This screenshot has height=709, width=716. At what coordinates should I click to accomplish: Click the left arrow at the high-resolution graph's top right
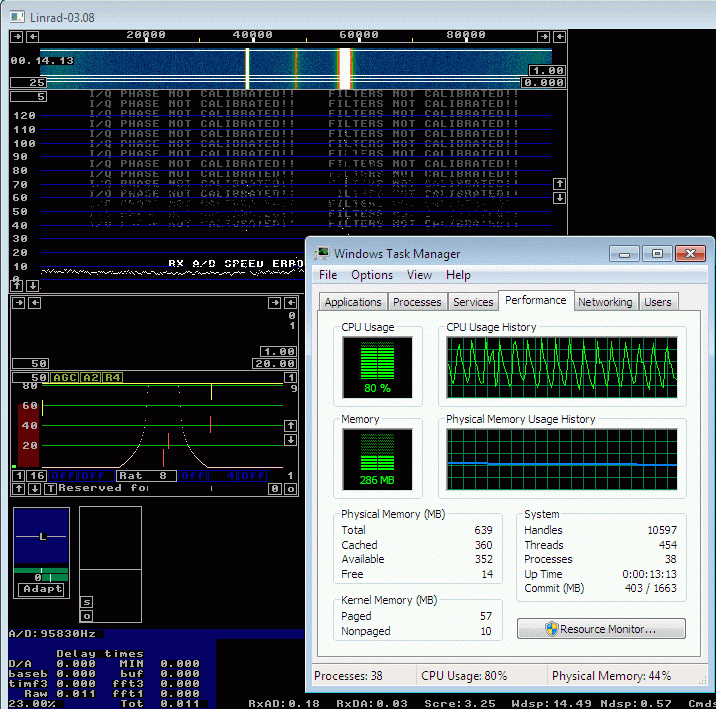[290, 303]
